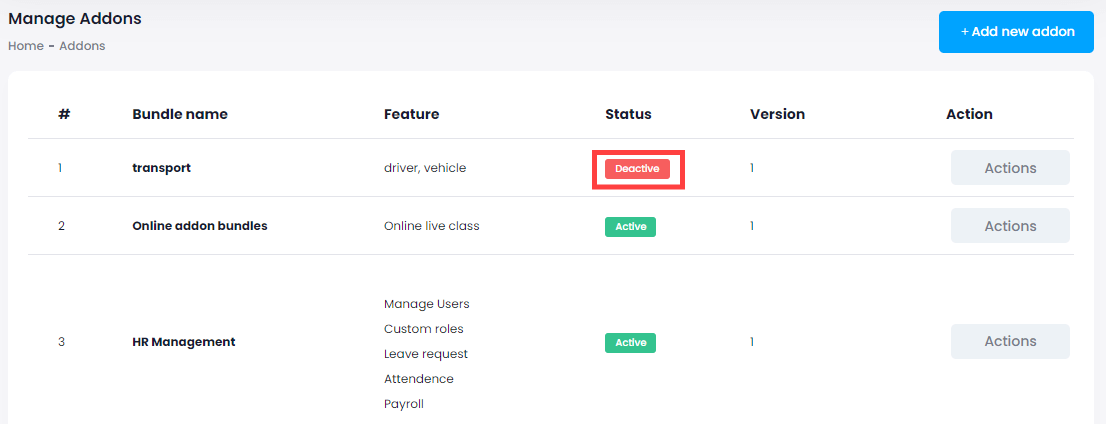Click the Version column header
Screen dimensions: 1106x424
777,114
